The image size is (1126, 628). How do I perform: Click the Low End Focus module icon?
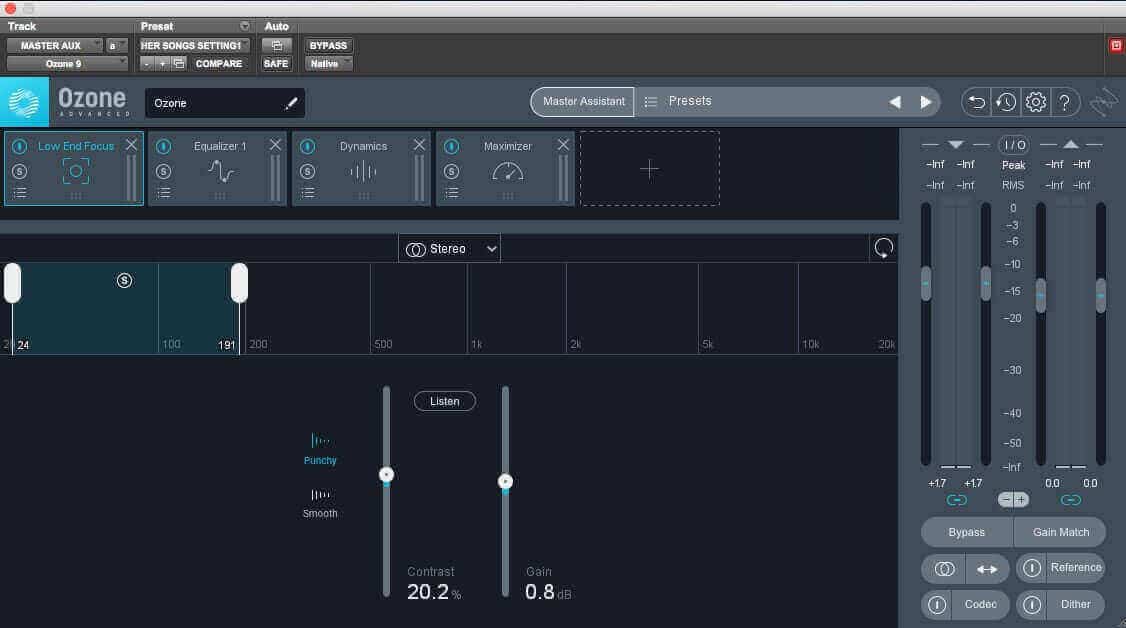coord(75,172)
